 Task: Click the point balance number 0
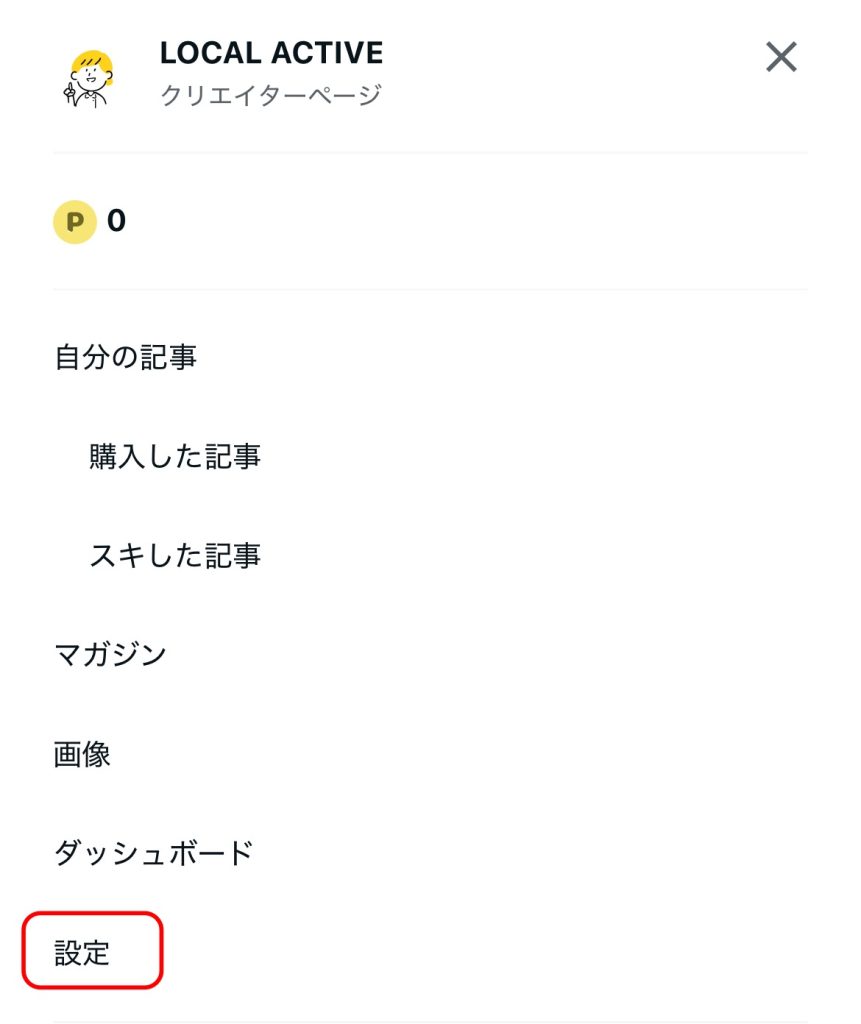coord(116,221)
